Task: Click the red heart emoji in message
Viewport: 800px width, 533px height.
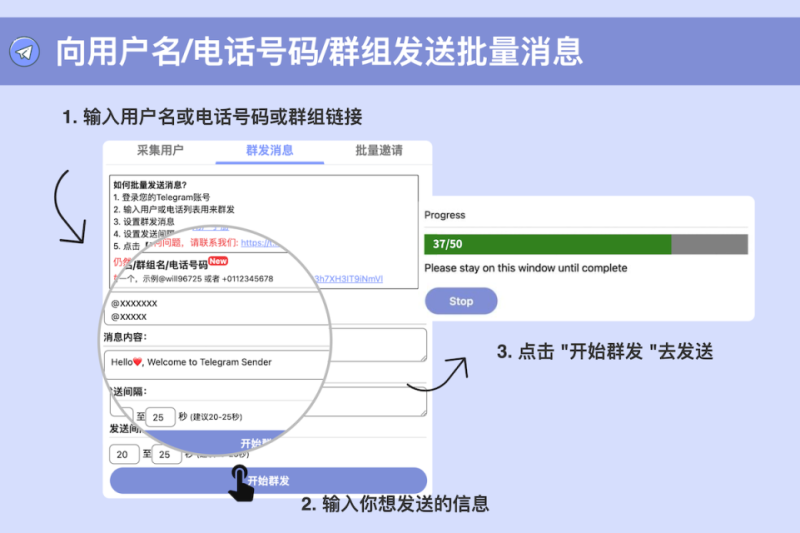Action: [137, 362]
